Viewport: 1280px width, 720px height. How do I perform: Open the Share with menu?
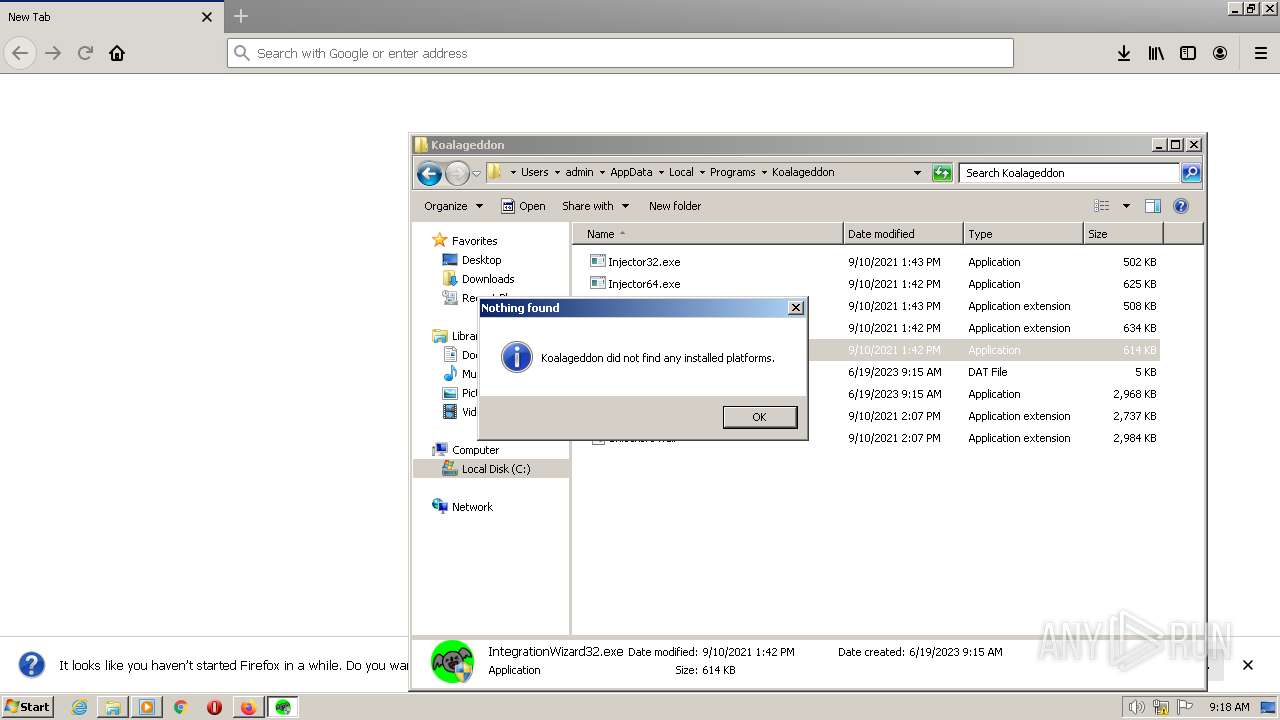595,206
